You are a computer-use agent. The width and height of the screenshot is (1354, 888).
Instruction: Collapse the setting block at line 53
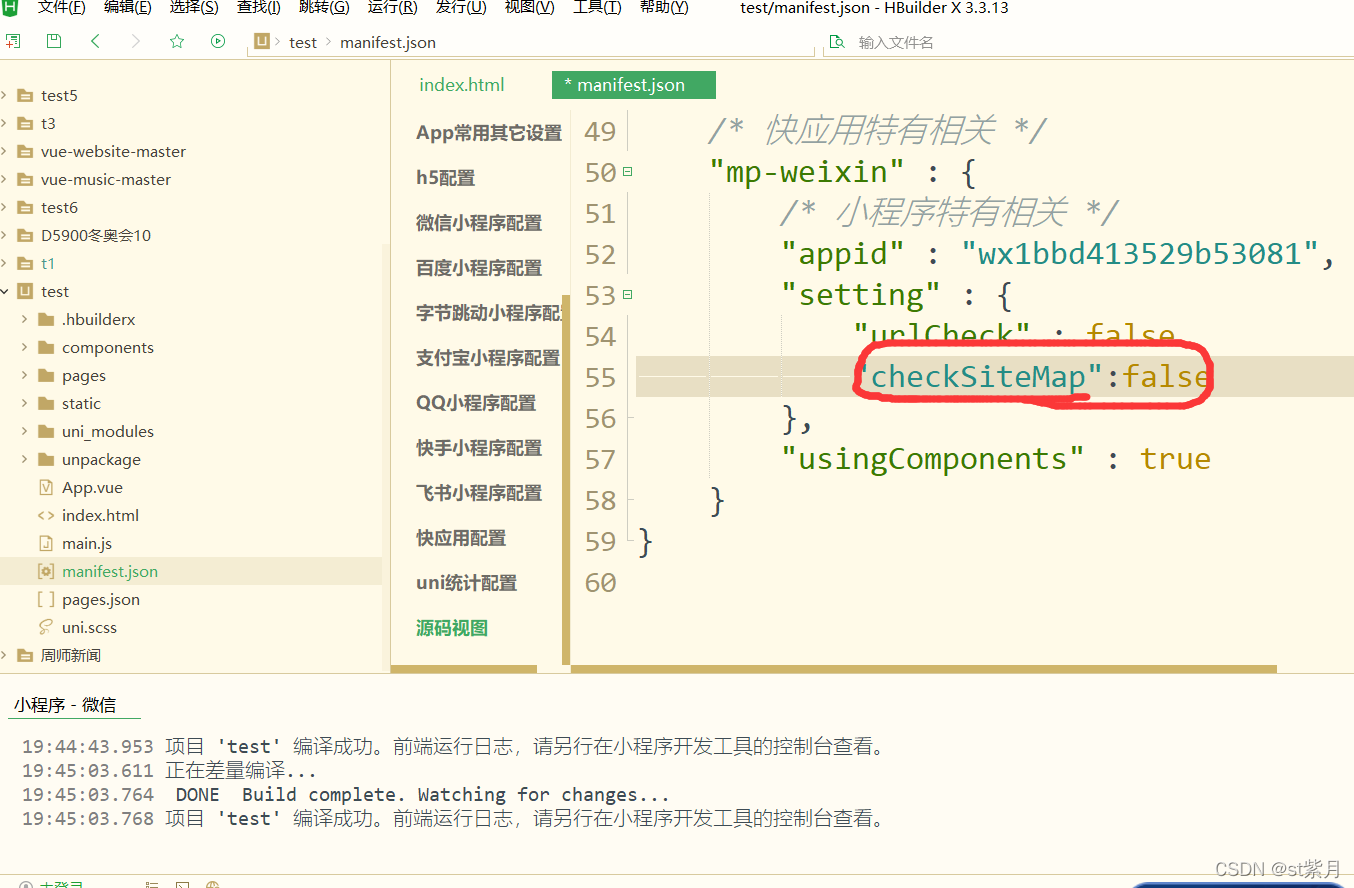pyautogui.click(x=627, y=295)
